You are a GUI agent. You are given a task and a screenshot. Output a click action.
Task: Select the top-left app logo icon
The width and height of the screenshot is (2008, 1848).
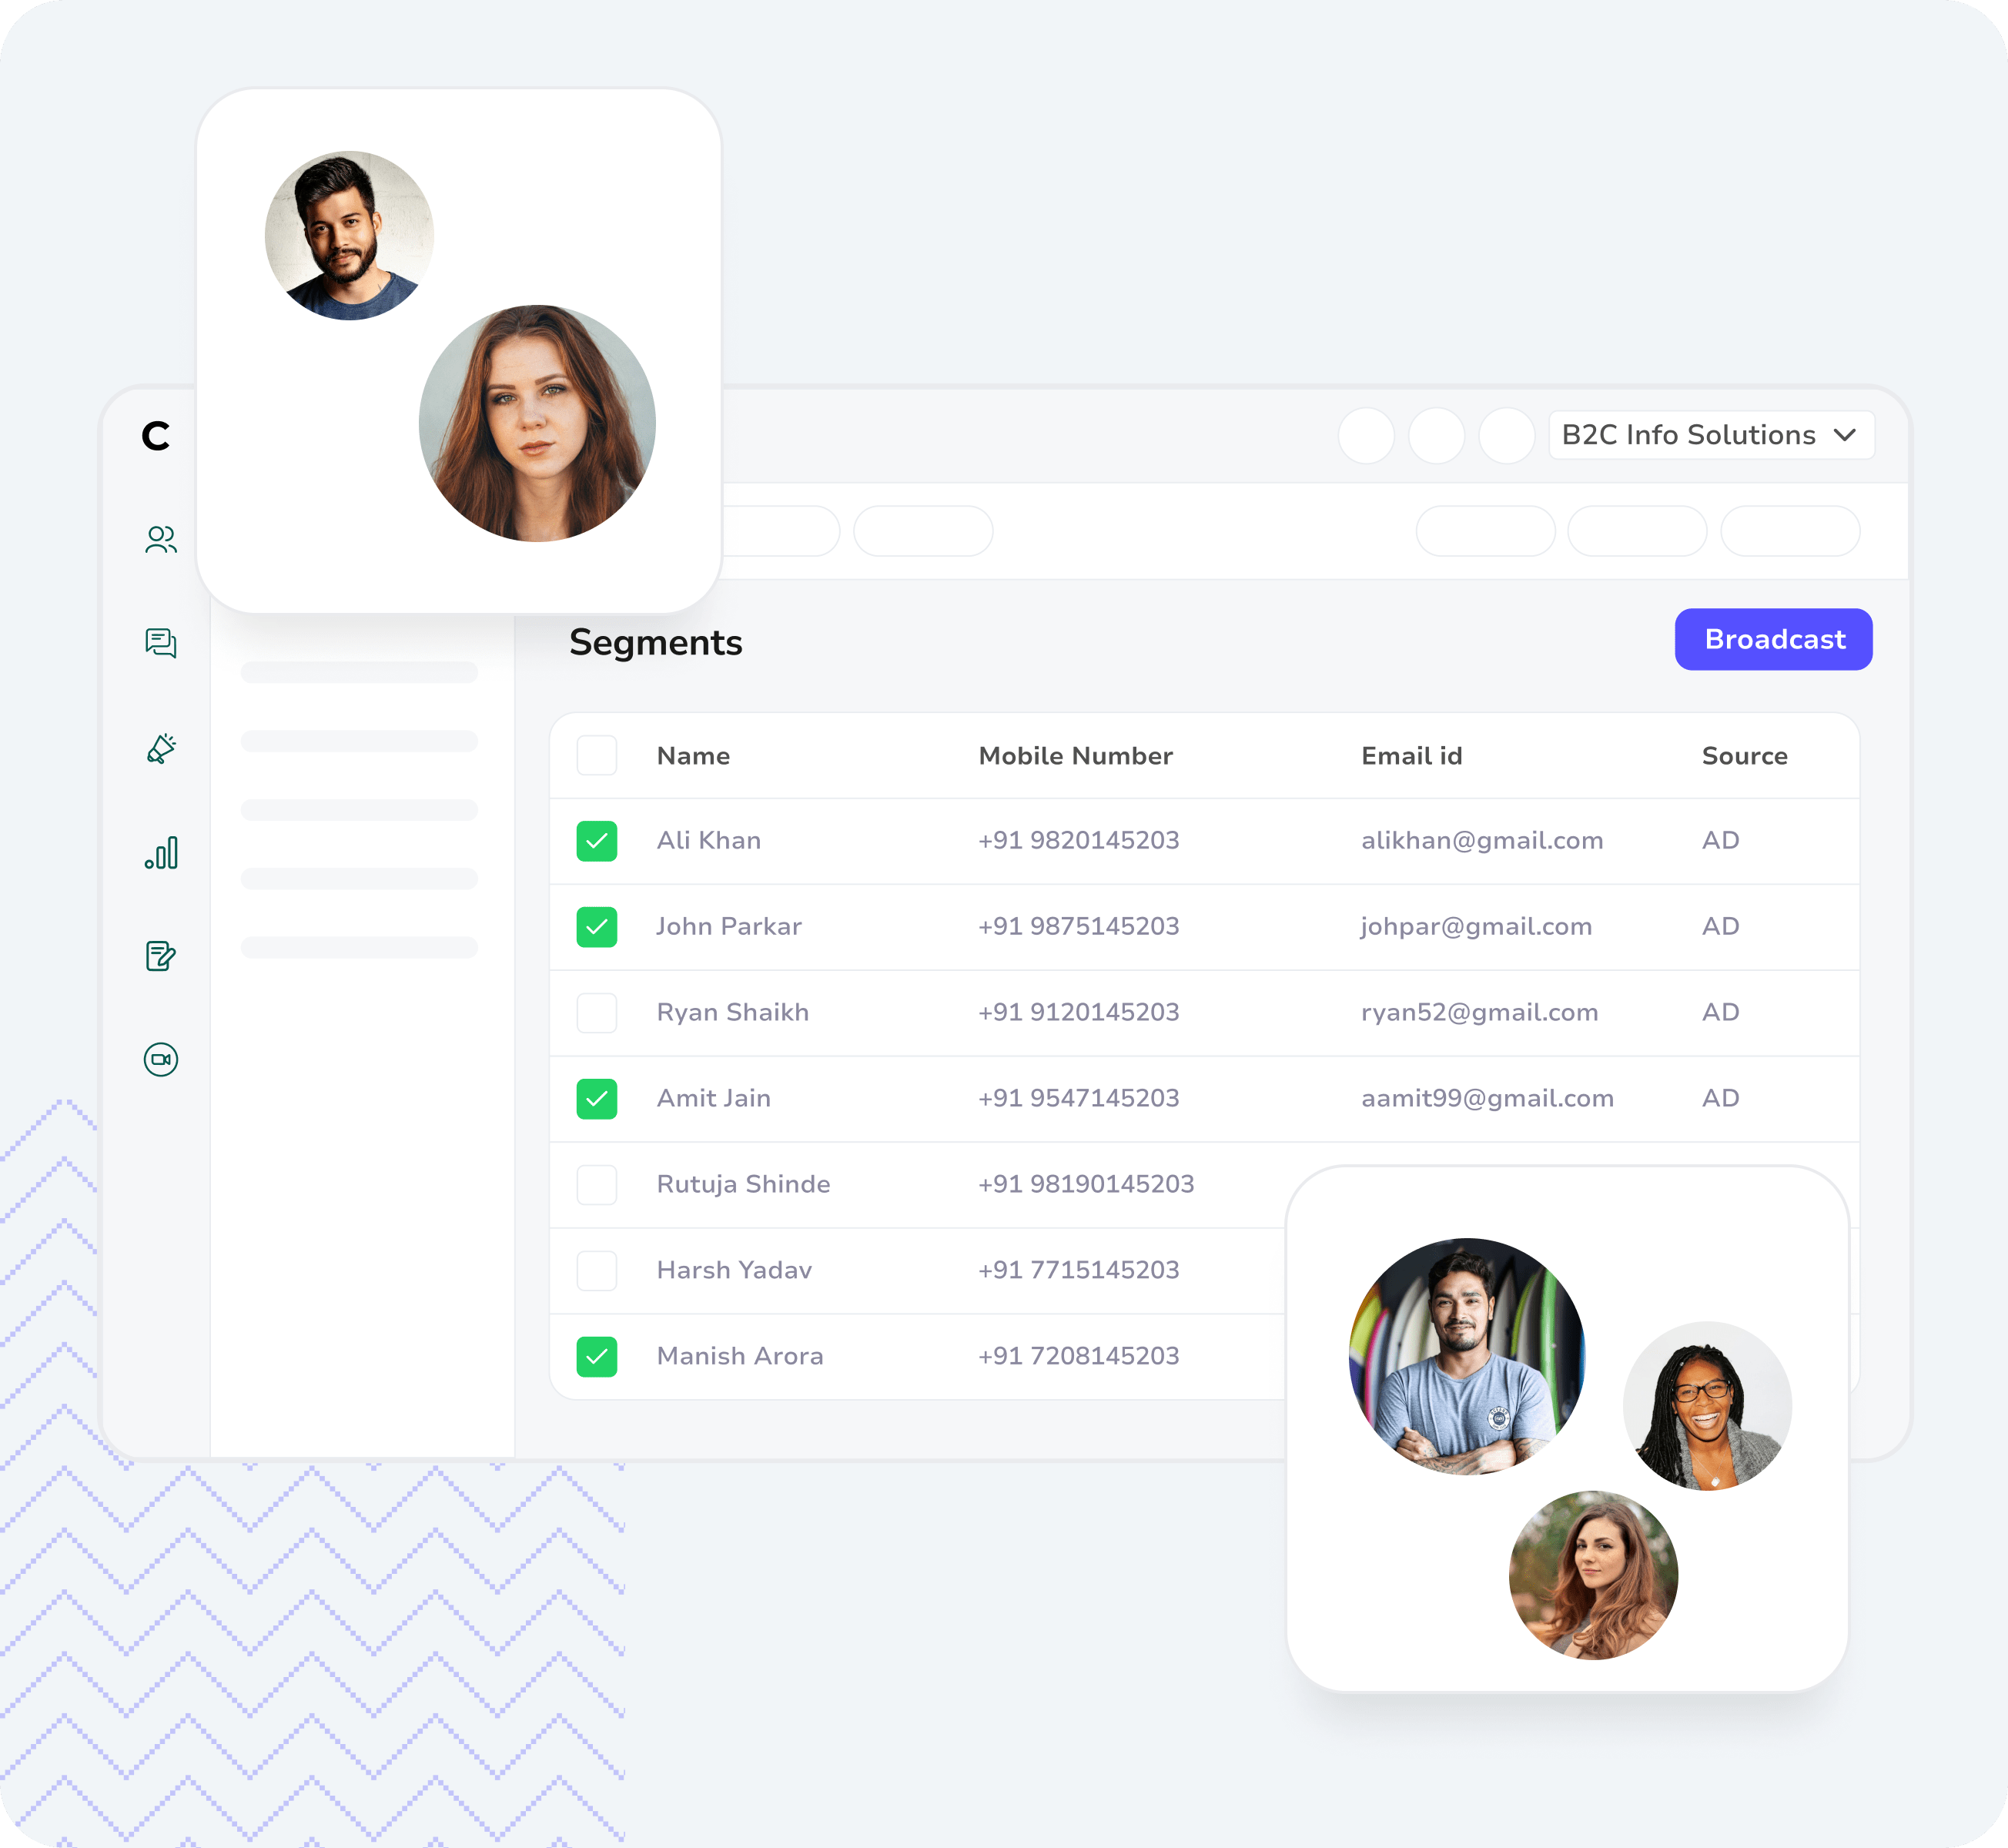tap(159, 436)
